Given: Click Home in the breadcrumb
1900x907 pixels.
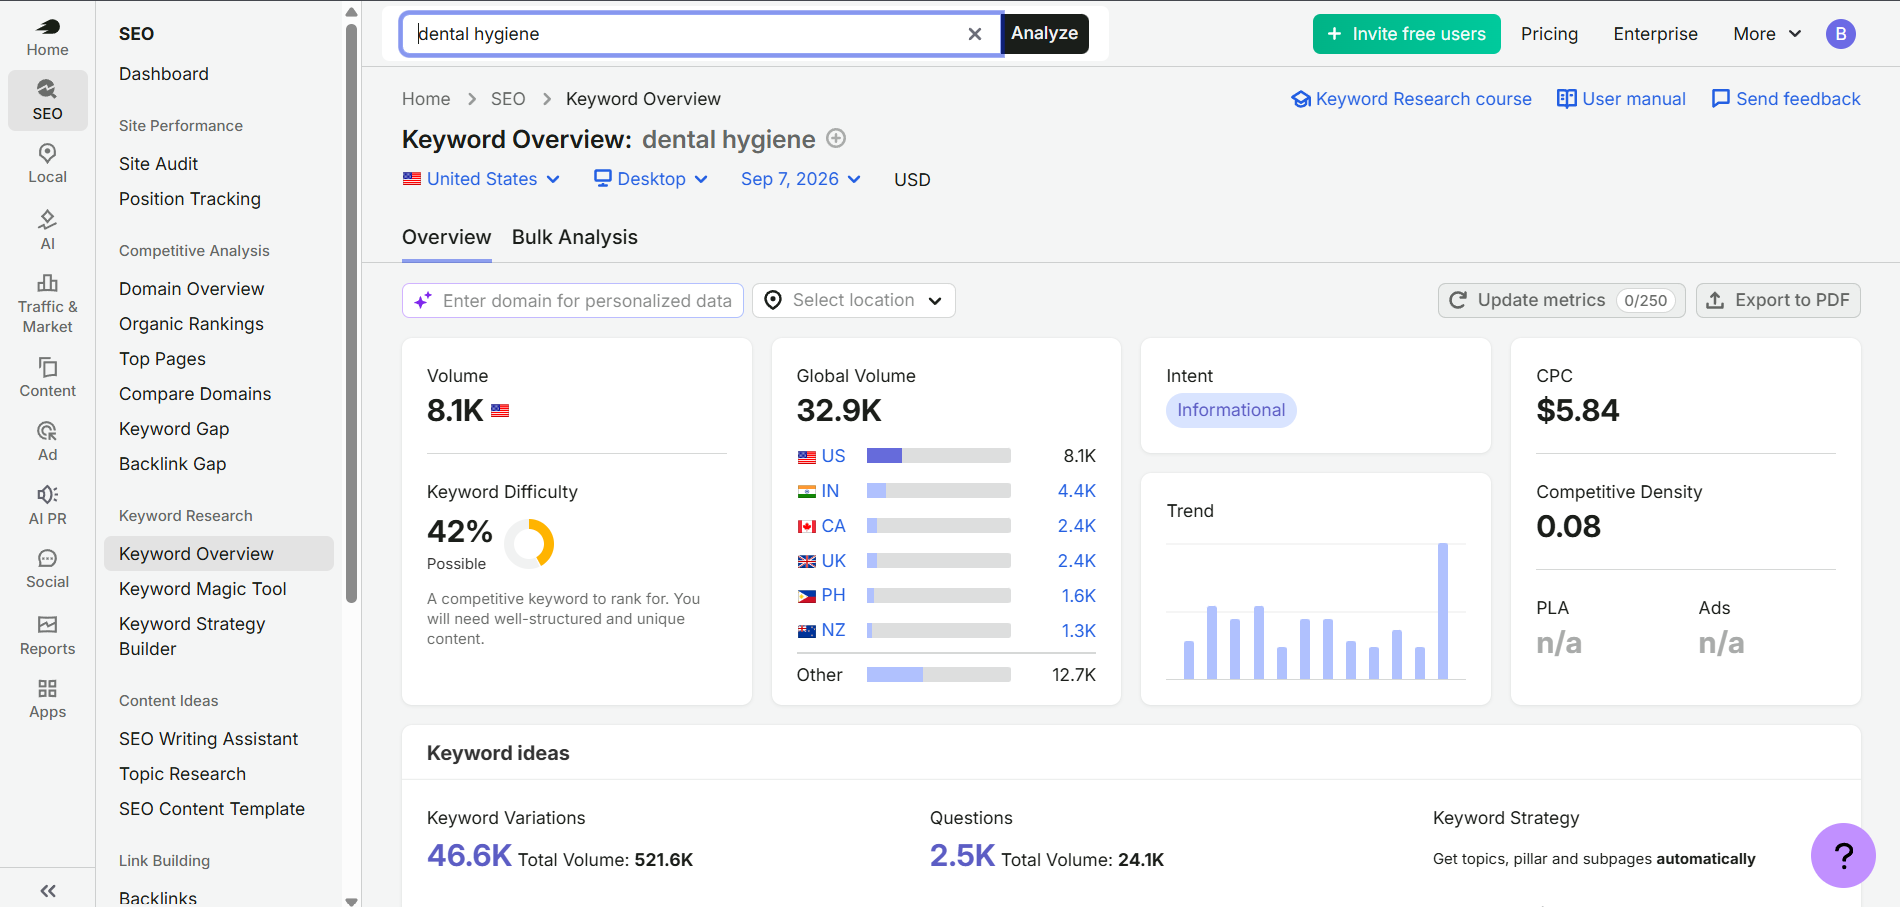Looking at the screenshot, I should (426, 99).
